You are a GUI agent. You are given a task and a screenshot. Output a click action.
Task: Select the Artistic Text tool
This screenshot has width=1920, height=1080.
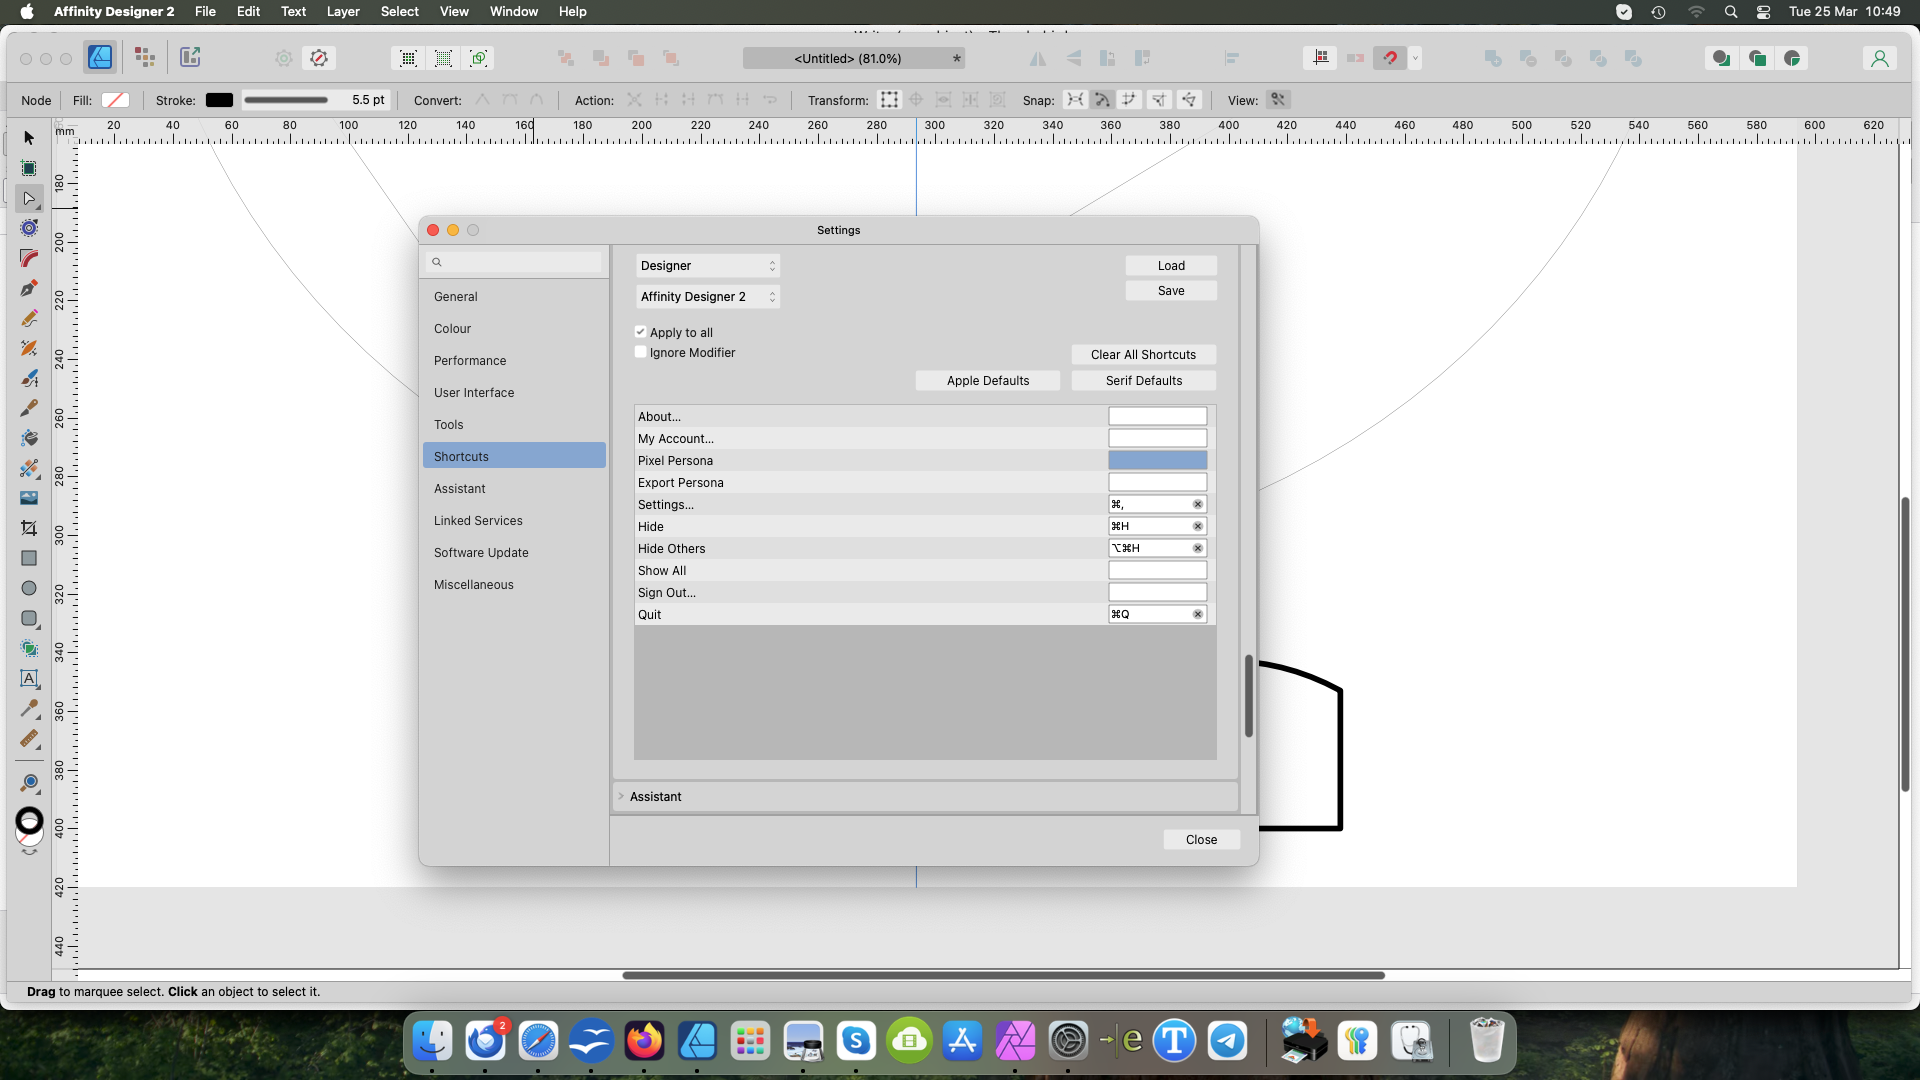point(29,678)
